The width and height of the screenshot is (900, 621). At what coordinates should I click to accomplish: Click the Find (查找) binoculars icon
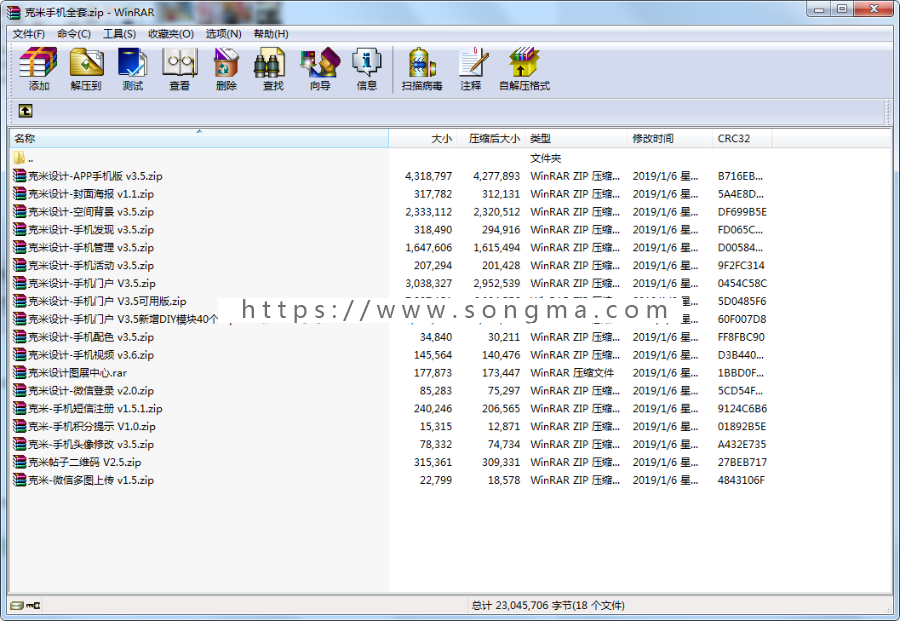[269, 63]
